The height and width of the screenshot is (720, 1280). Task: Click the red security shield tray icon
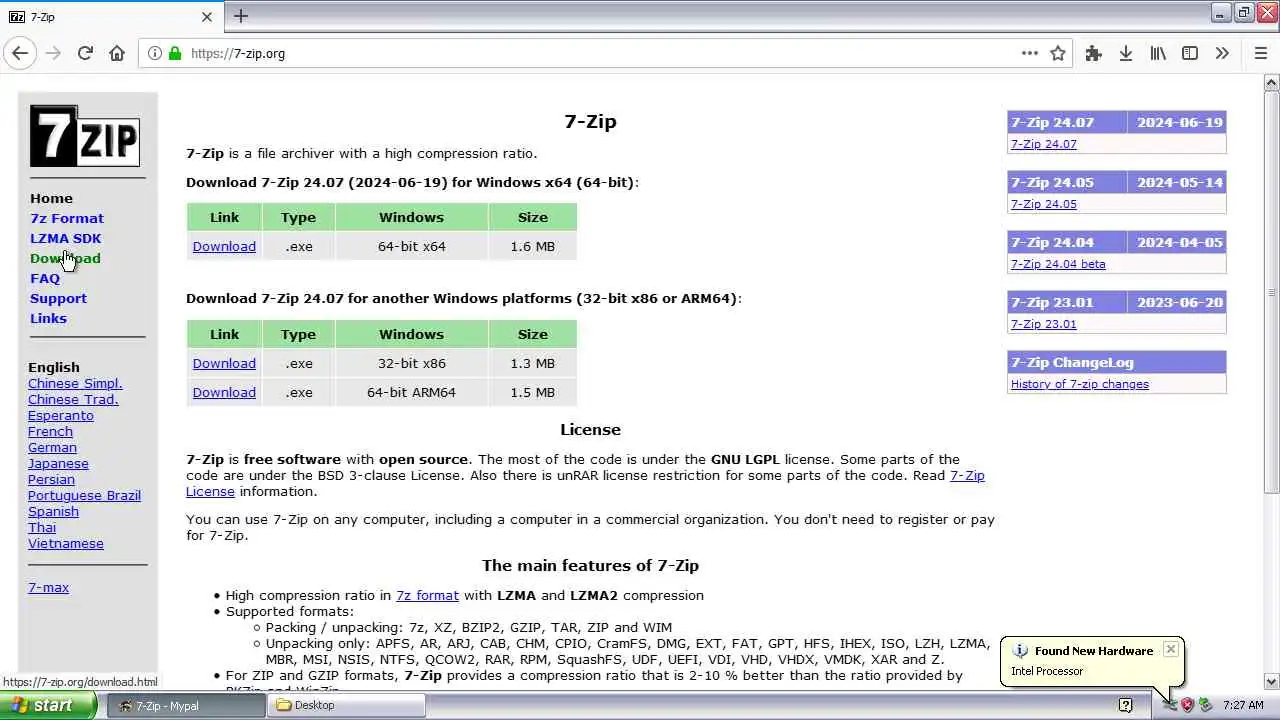pyautogui.click(x=1188, y=705)
